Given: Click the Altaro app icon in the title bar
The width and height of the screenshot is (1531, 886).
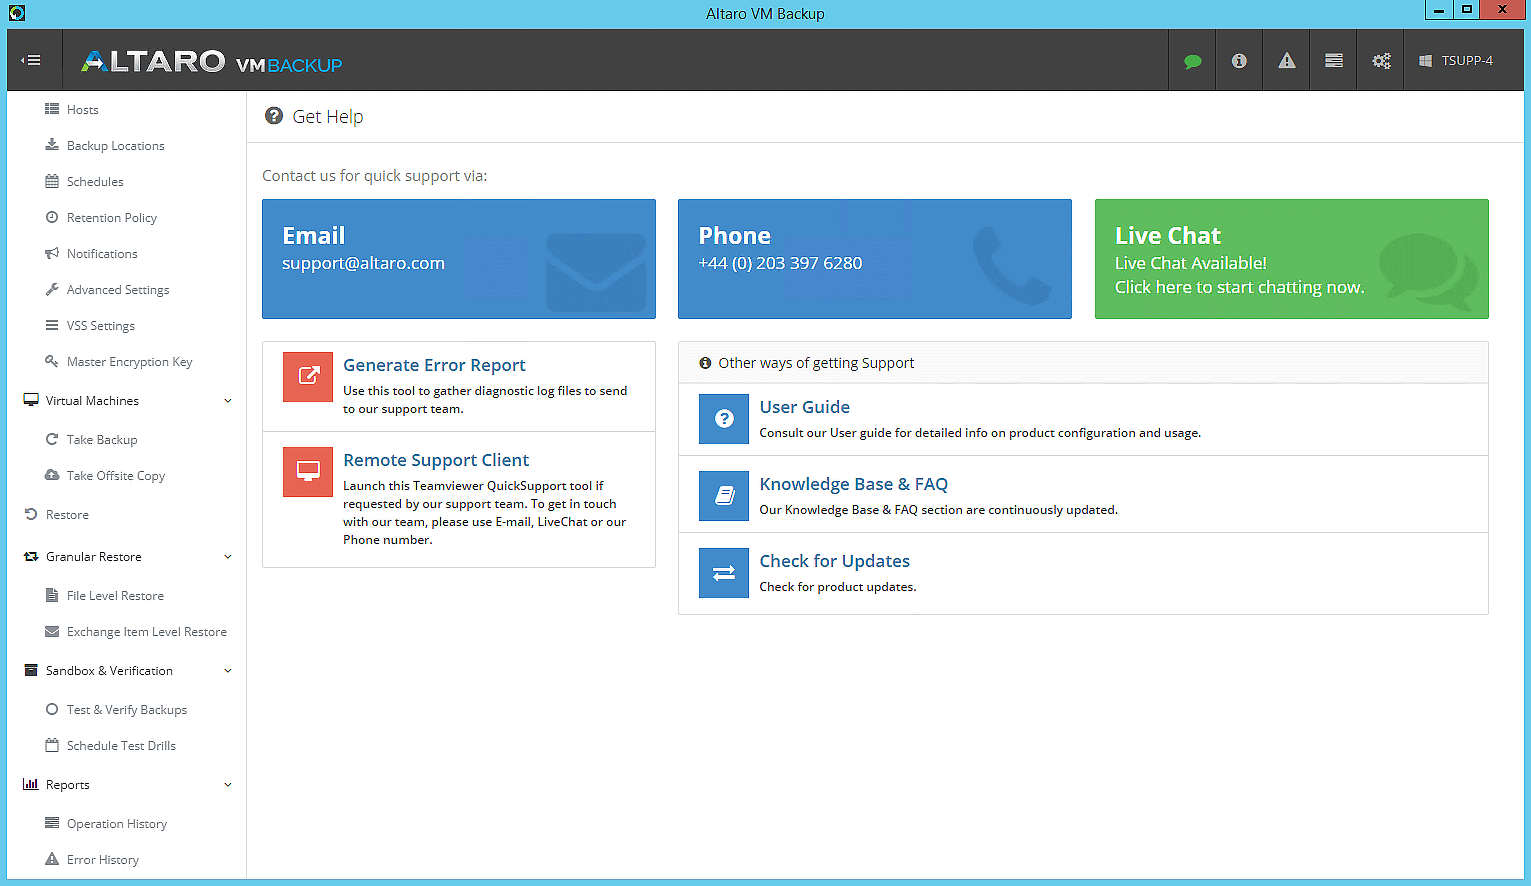Looking at the screenshot, I should pos(17,13).
